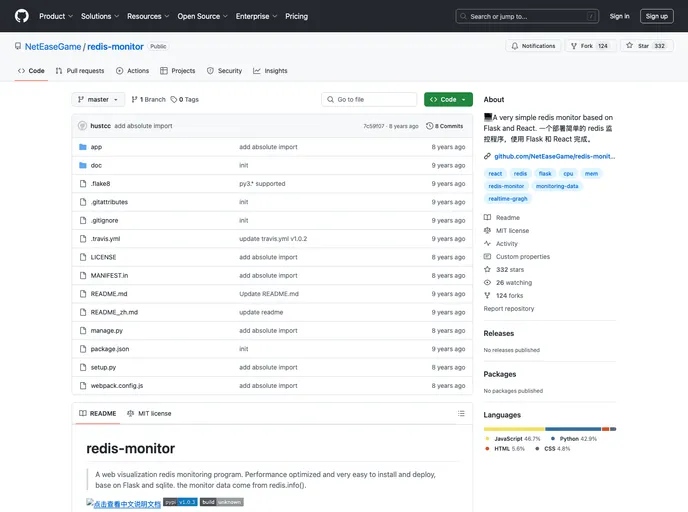Click the README outline icon on right
688x512 pixels.
459,413
